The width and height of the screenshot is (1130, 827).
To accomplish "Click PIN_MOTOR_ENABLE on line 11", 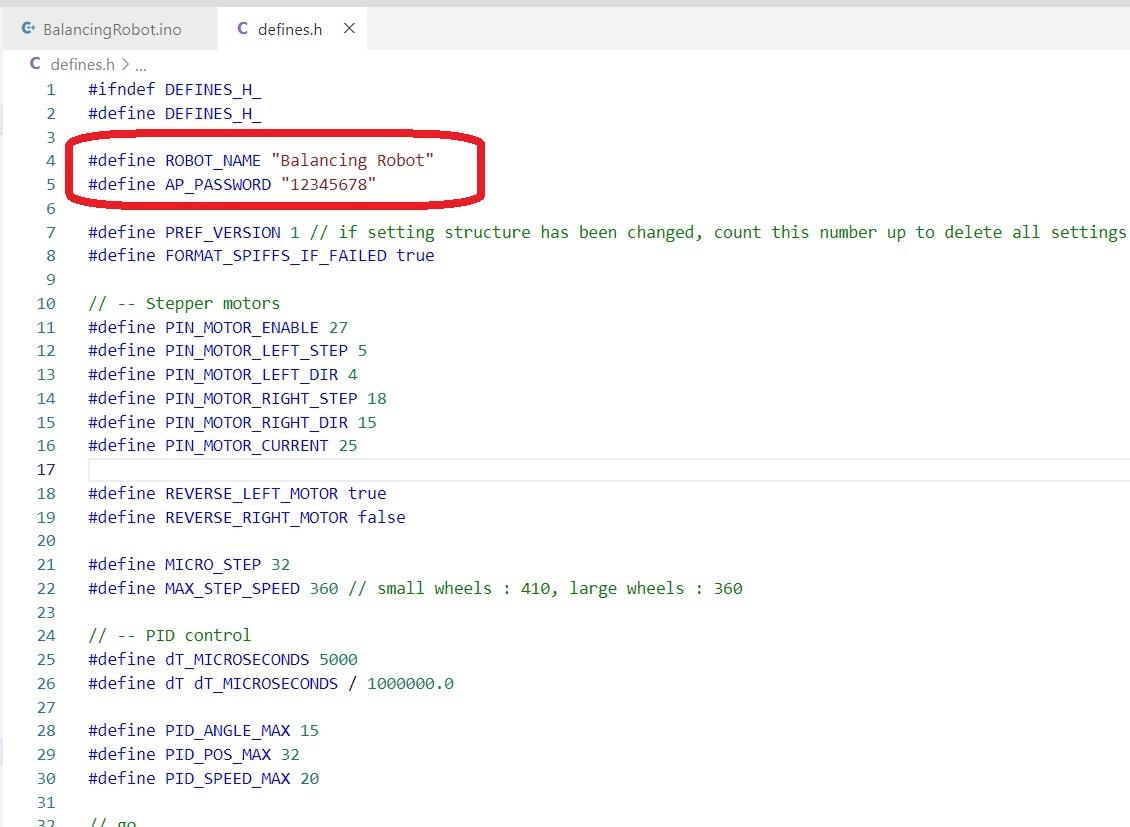I will pos(241,327).
